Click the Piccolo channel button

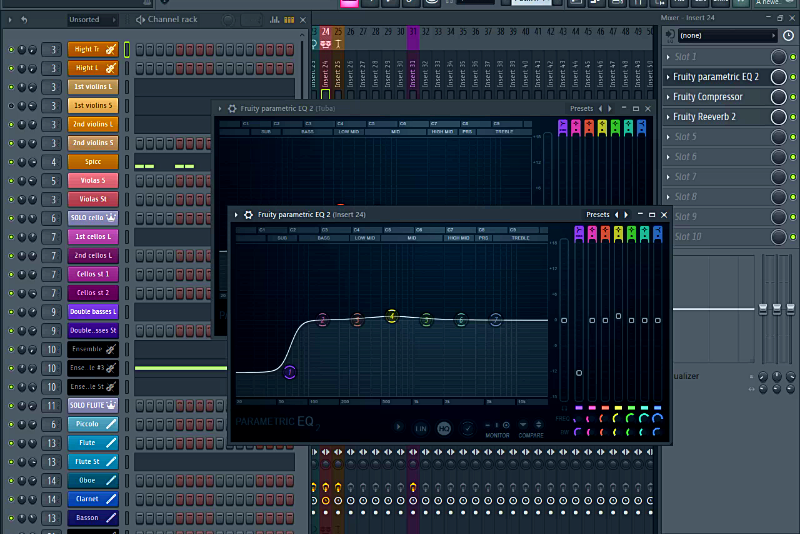coord(93,424)
